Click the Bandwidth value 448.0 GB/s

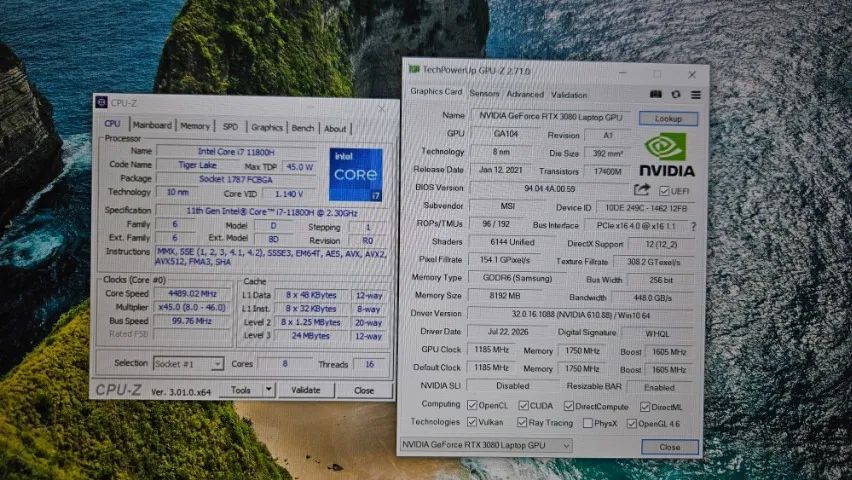click(x=653, y=298)
